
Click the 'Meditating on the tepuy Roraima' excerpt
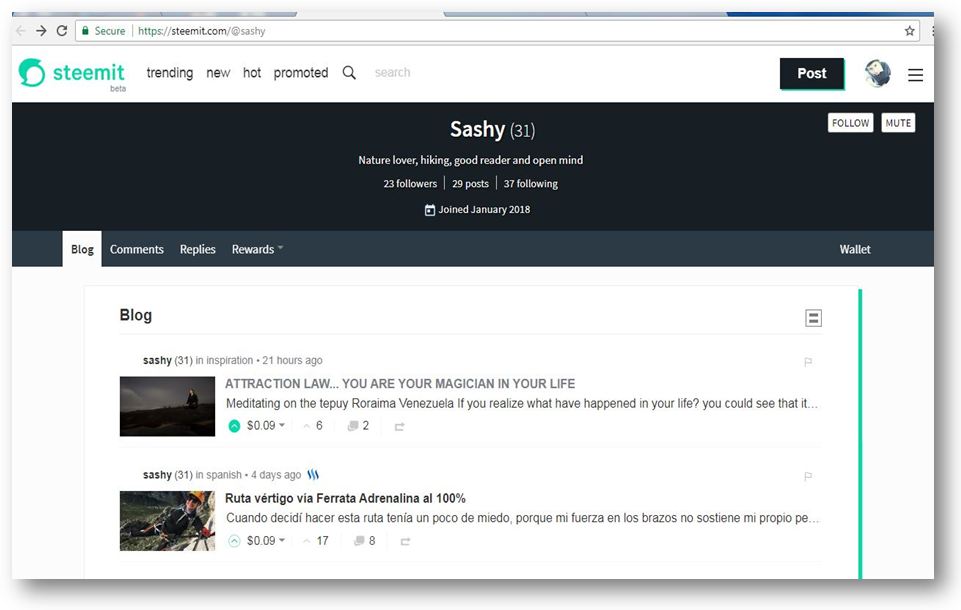(522, 403)
